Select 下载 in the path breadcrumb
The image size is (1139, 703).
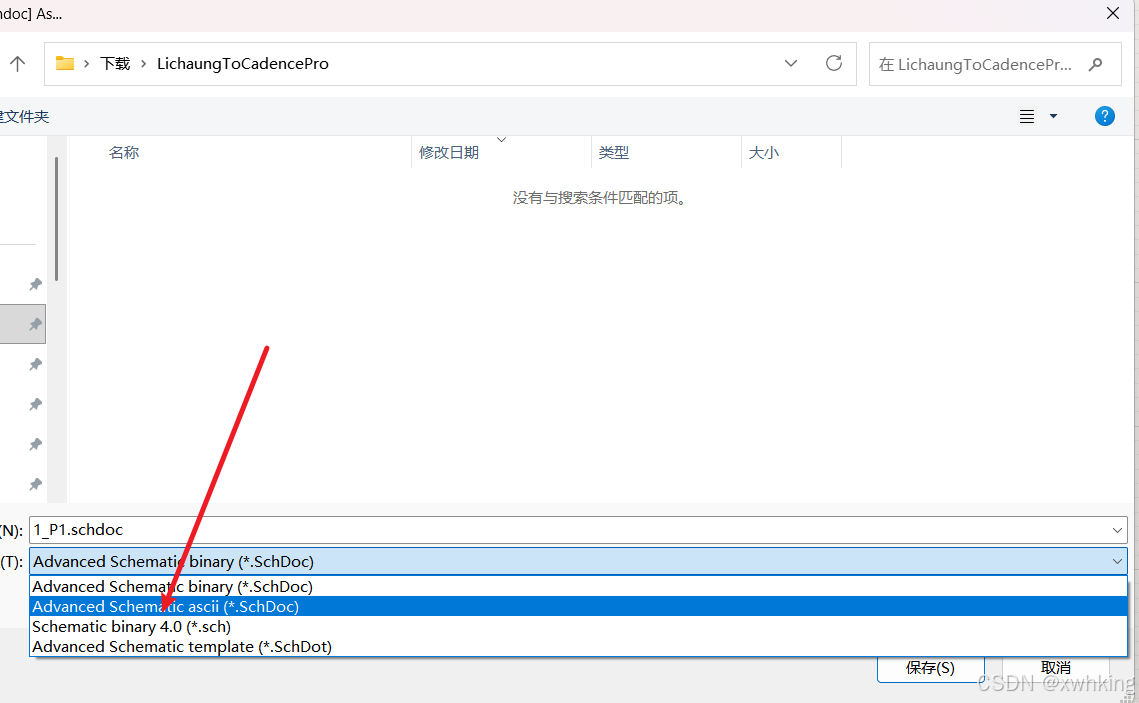point(115,64)
